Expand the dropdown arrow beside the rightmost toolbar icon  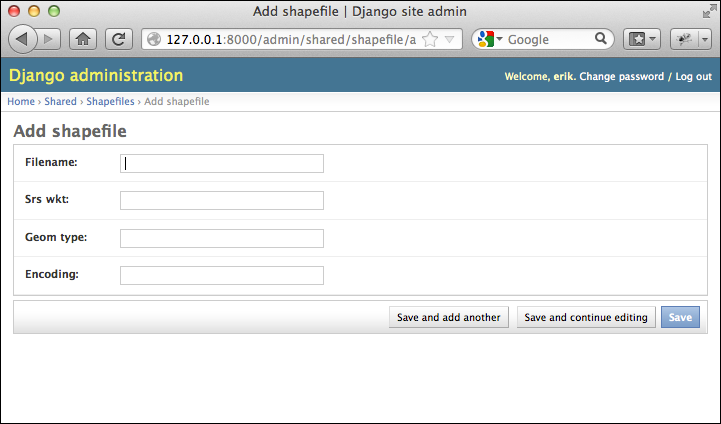(x=705, y=40)
